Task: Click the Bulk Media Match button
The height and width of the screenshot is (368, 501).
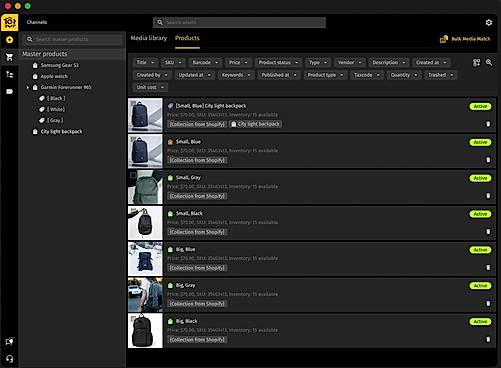Action: [465, 39]
